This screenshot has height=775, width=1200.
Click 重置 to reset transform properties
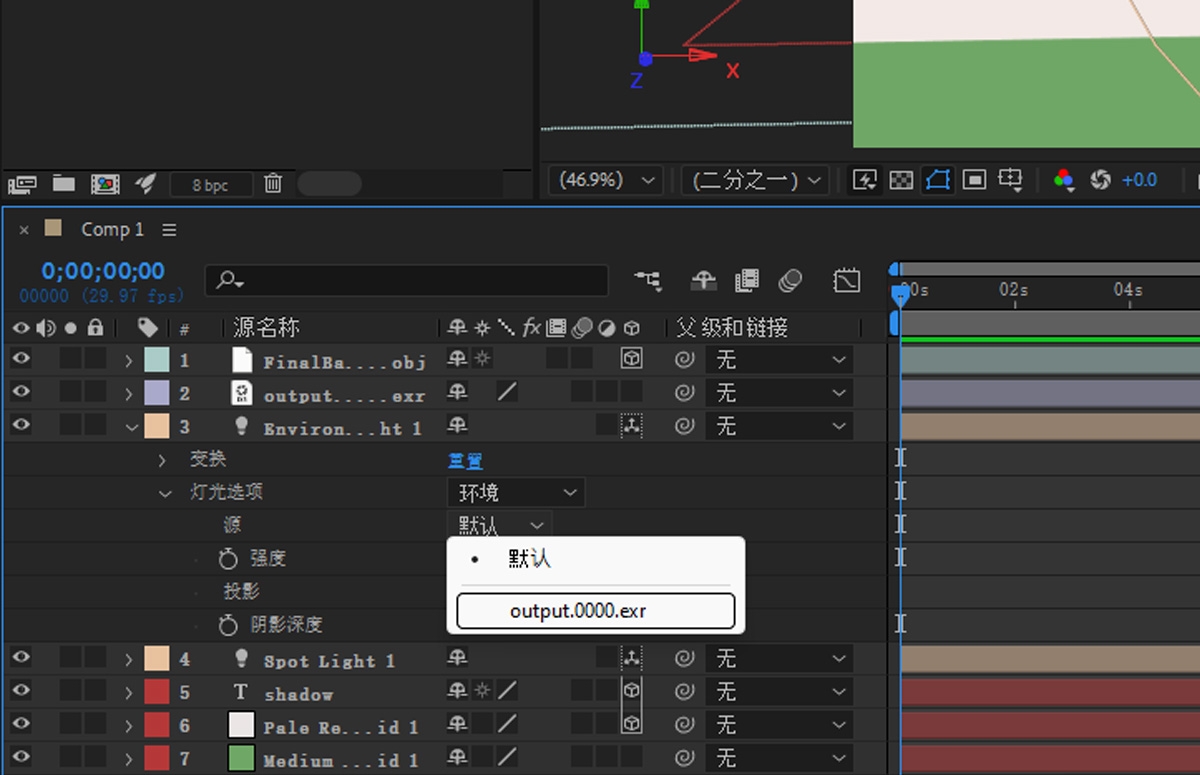coord(465,459)
